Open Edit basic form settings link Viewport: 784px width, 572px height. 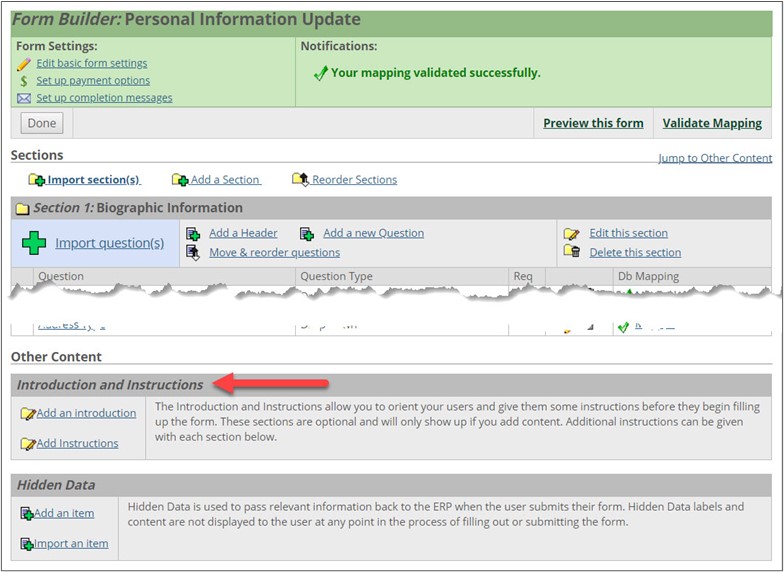92,64
